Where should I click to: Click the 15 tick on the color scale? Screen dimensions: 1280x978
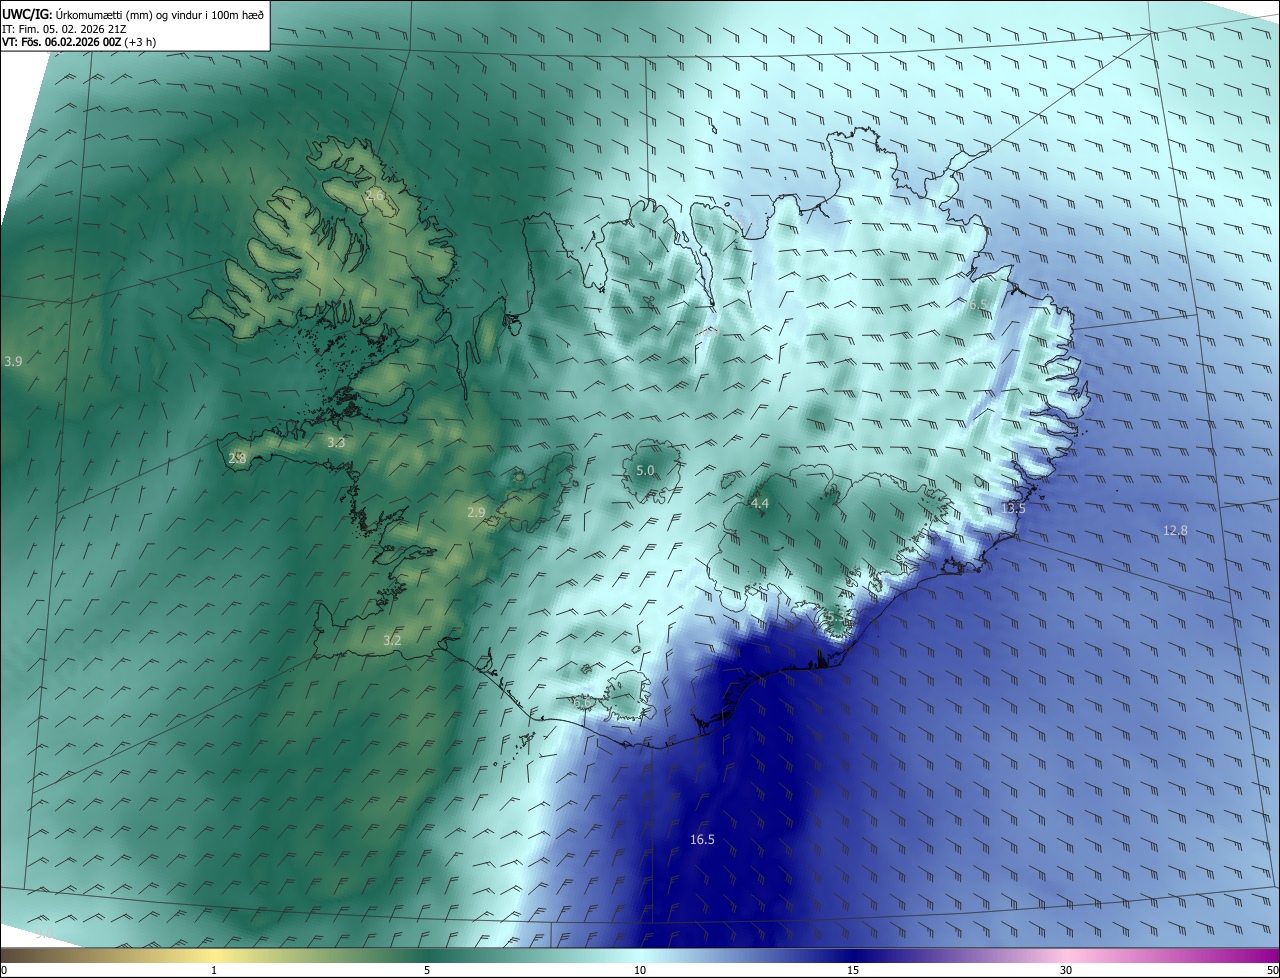(853, 970)
